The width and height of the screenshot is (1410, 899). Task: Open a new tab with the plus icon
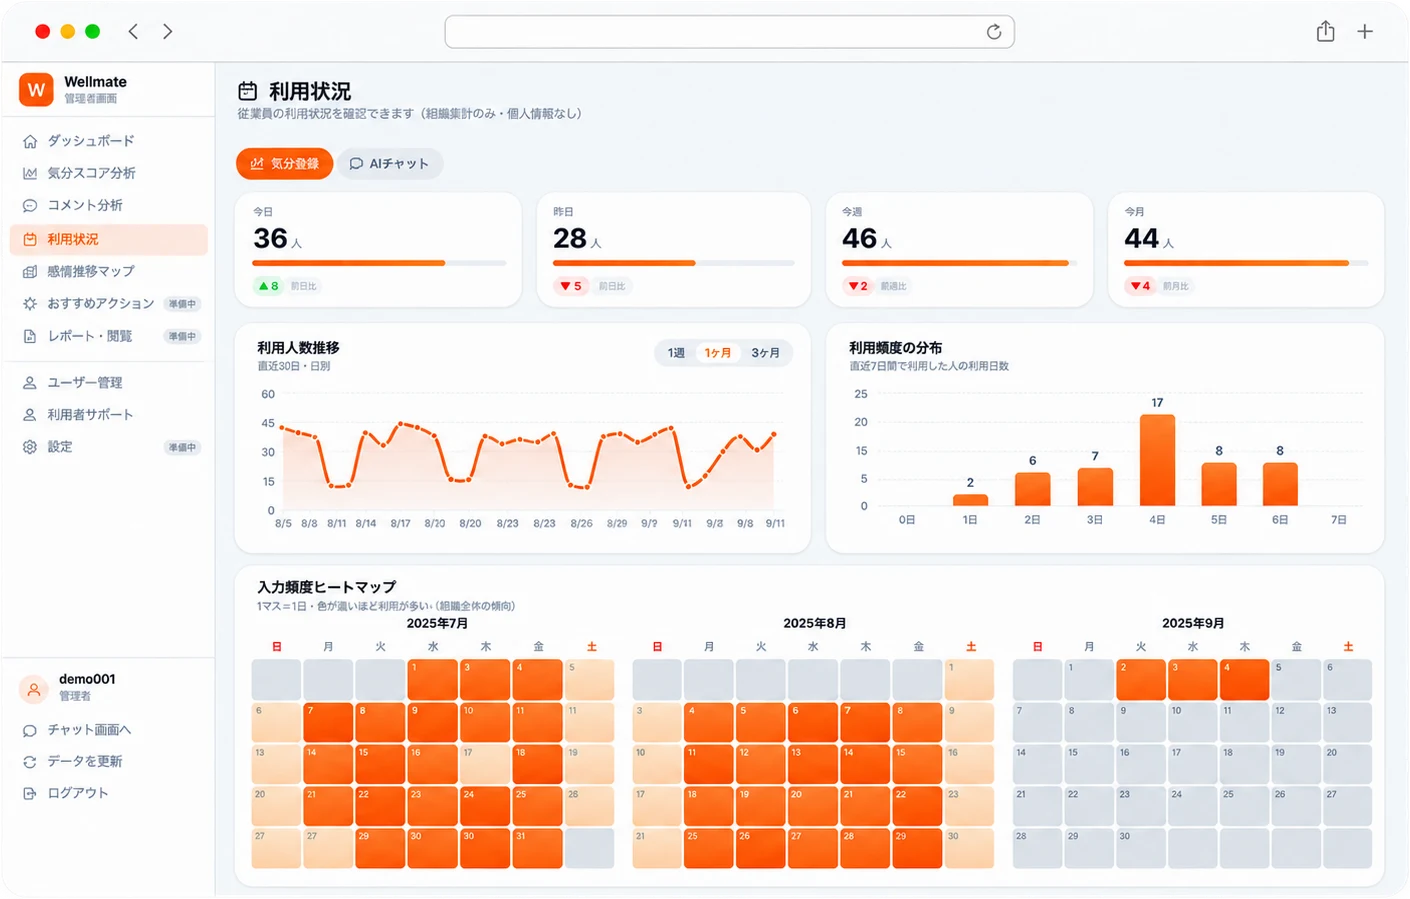tap(1365, 32)
